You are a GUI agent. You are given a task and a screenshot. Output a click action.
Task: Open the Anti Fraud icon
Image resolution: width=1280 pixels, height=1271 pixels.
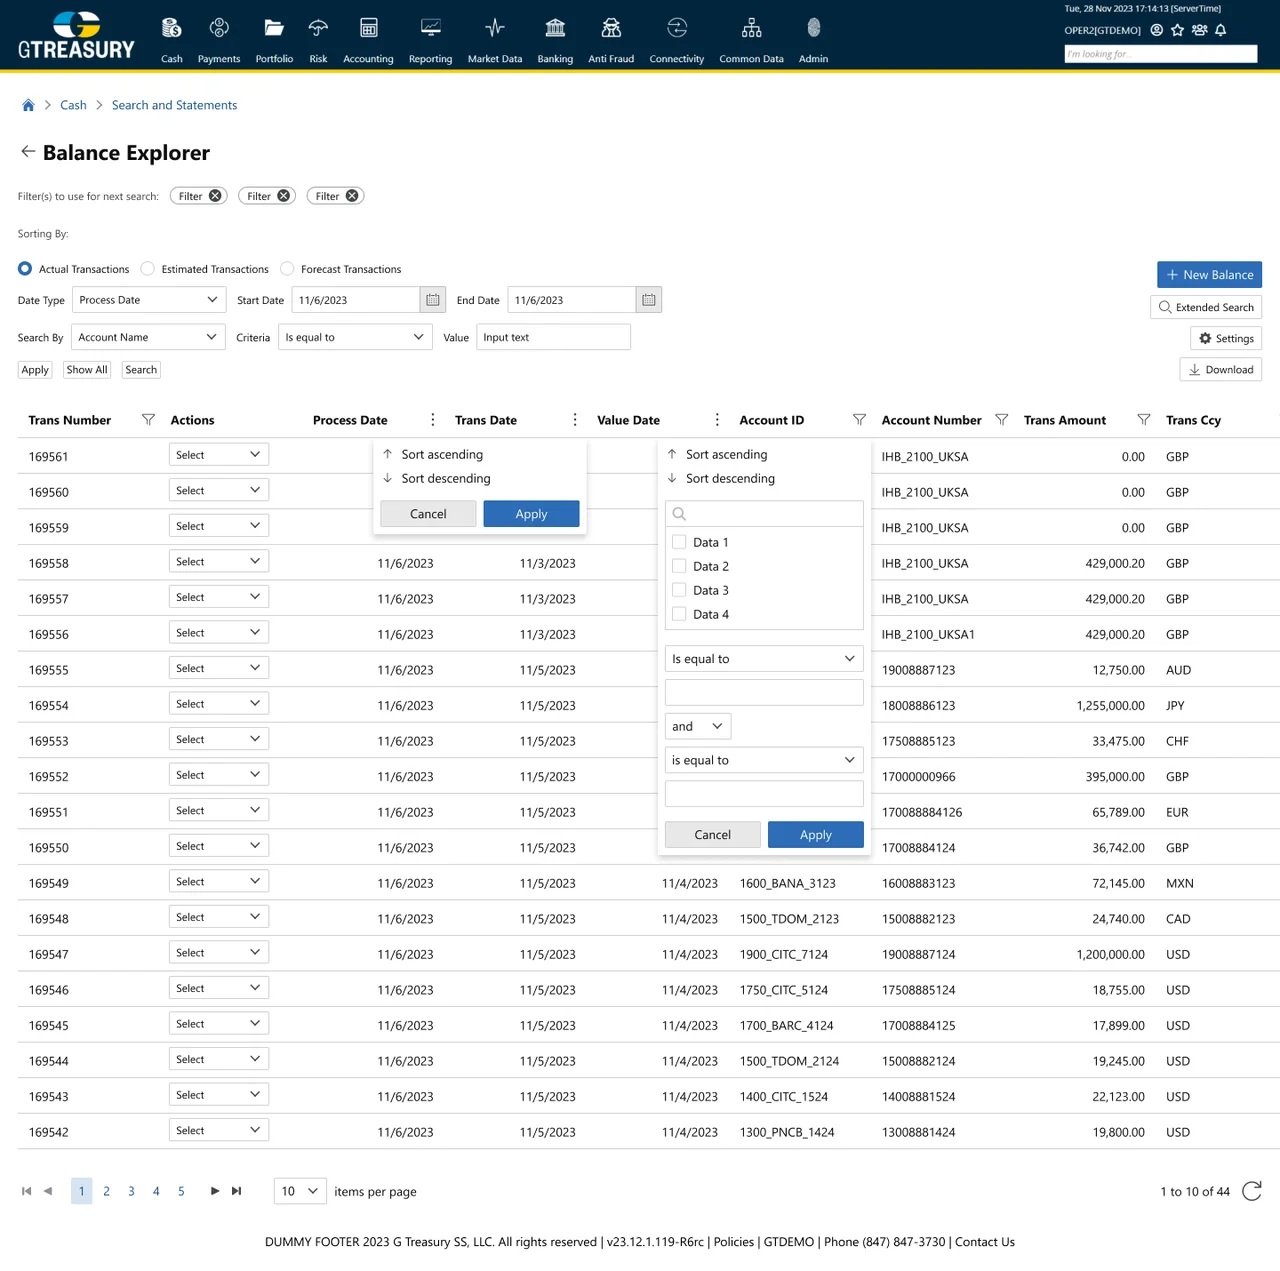(x=611, y=28)
